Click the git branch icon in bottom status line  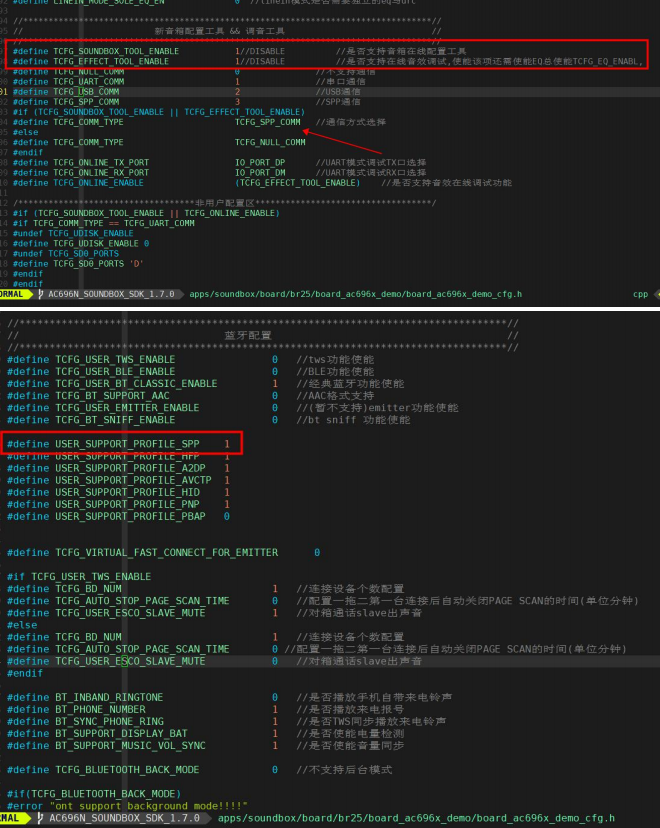(41, 818)
